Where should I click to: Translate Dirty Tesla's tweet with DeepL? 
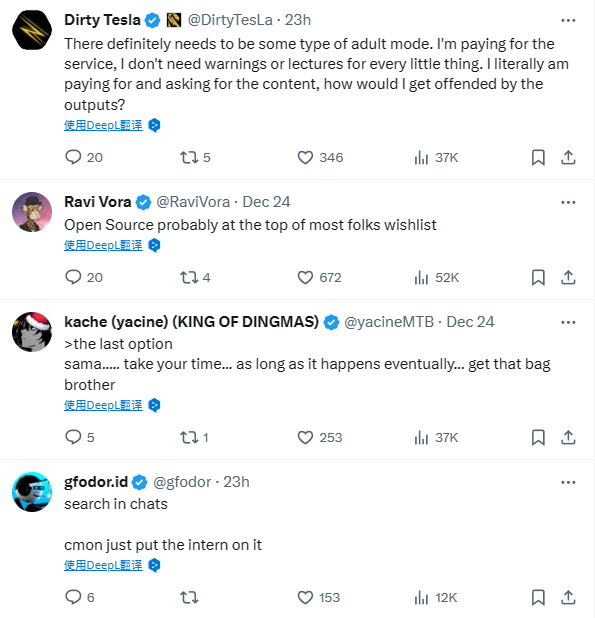click(x=103, y=125)
